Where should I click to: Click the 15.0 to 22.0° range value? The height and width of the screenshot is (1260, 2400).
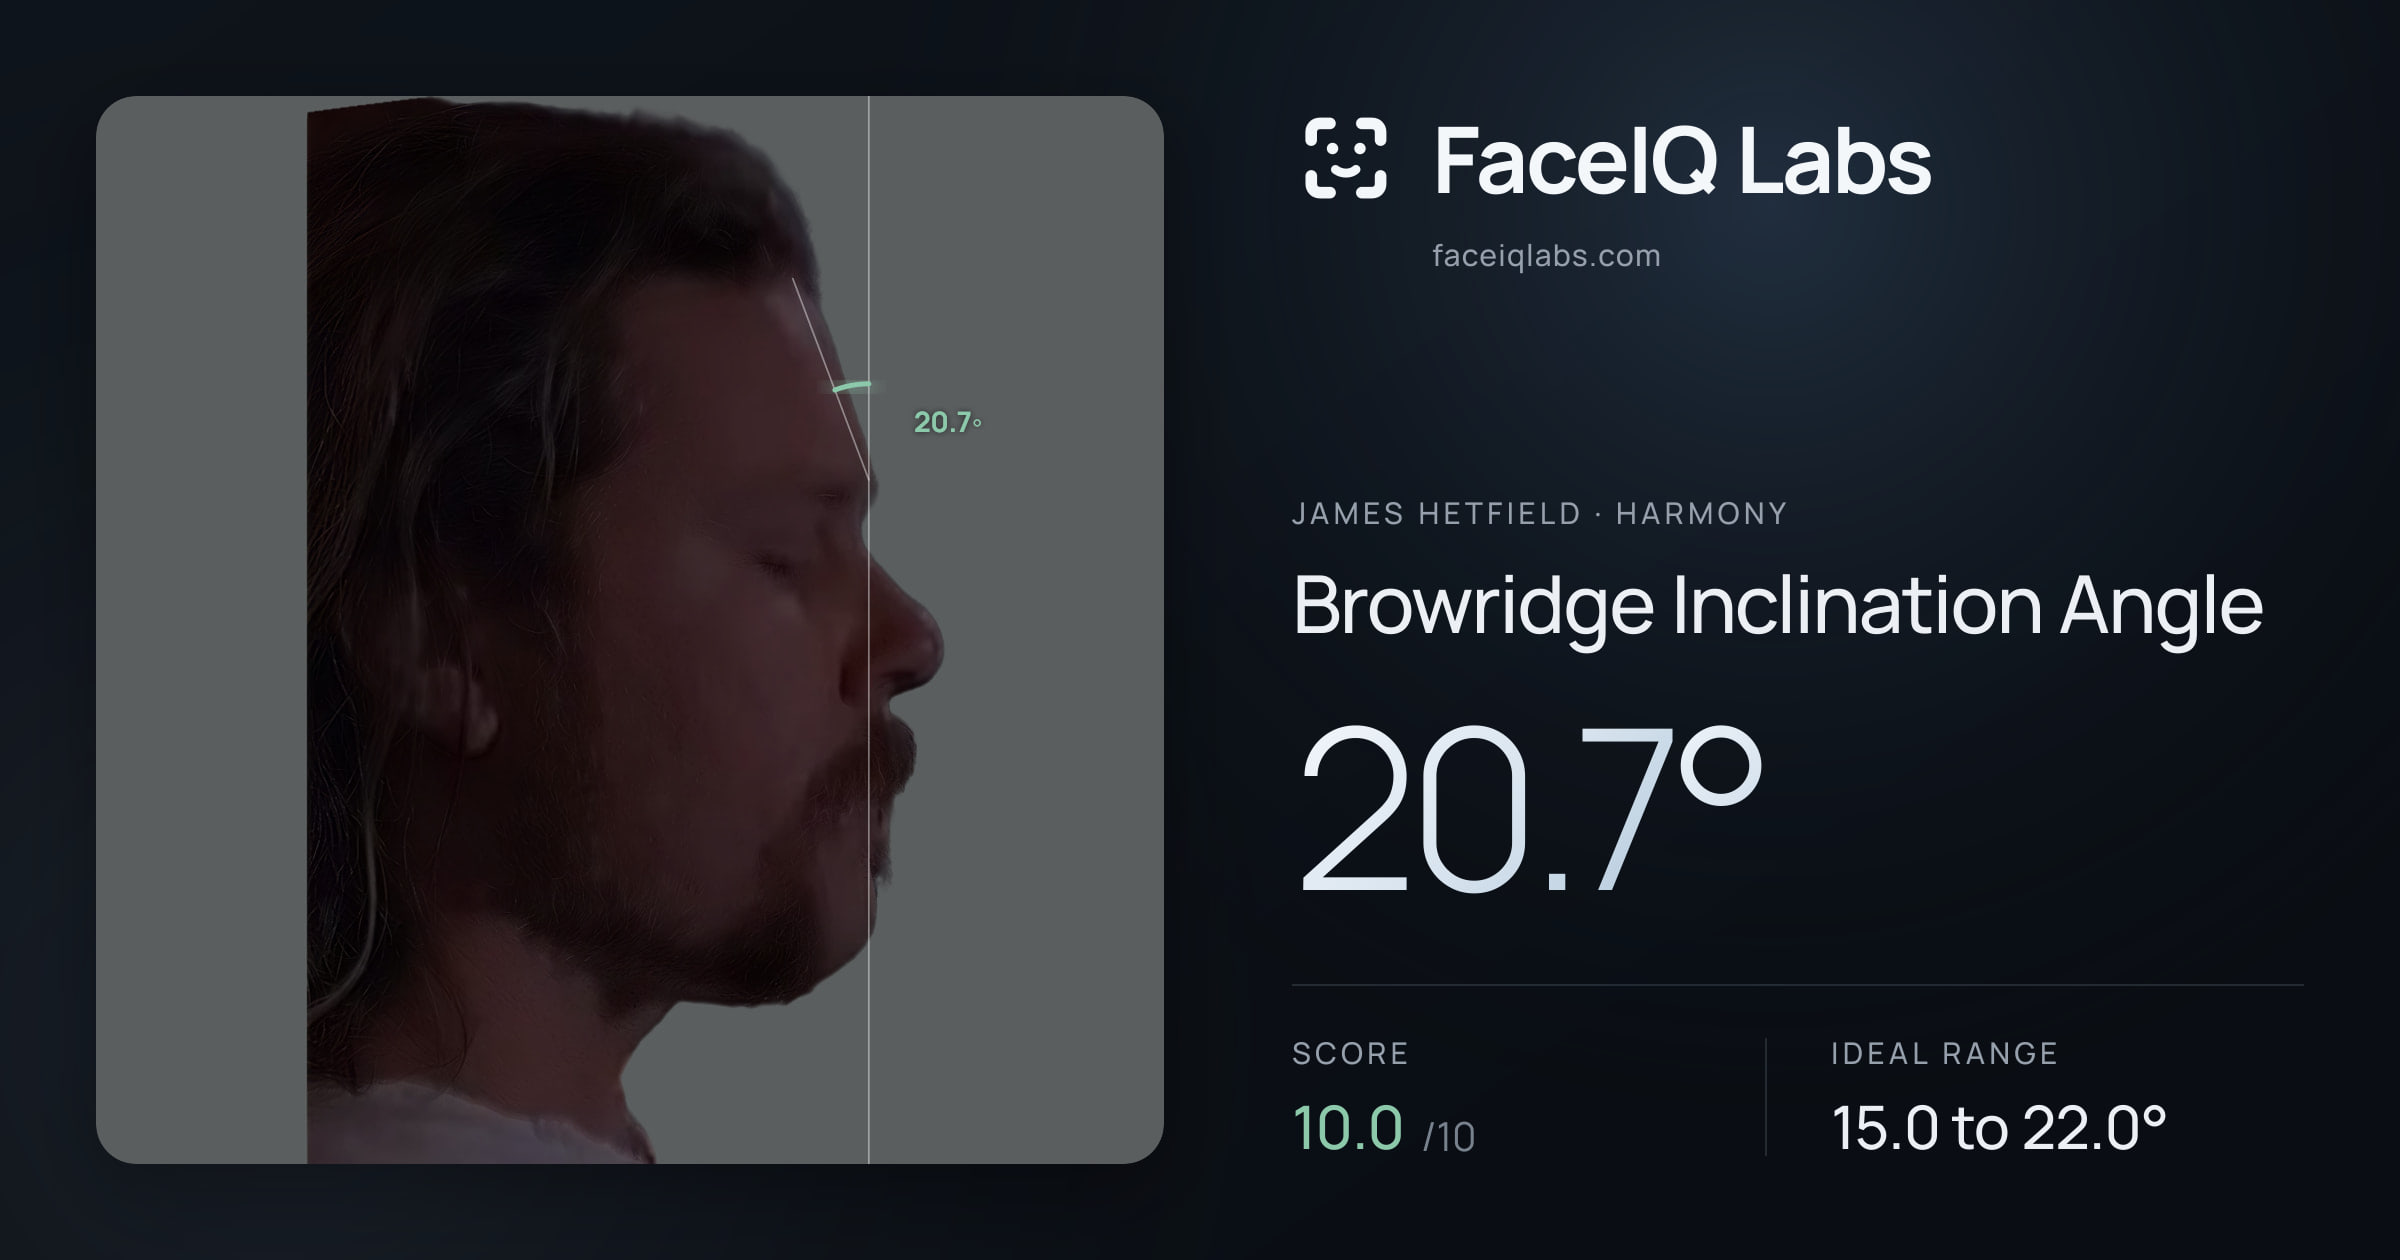[1998, 1128]
